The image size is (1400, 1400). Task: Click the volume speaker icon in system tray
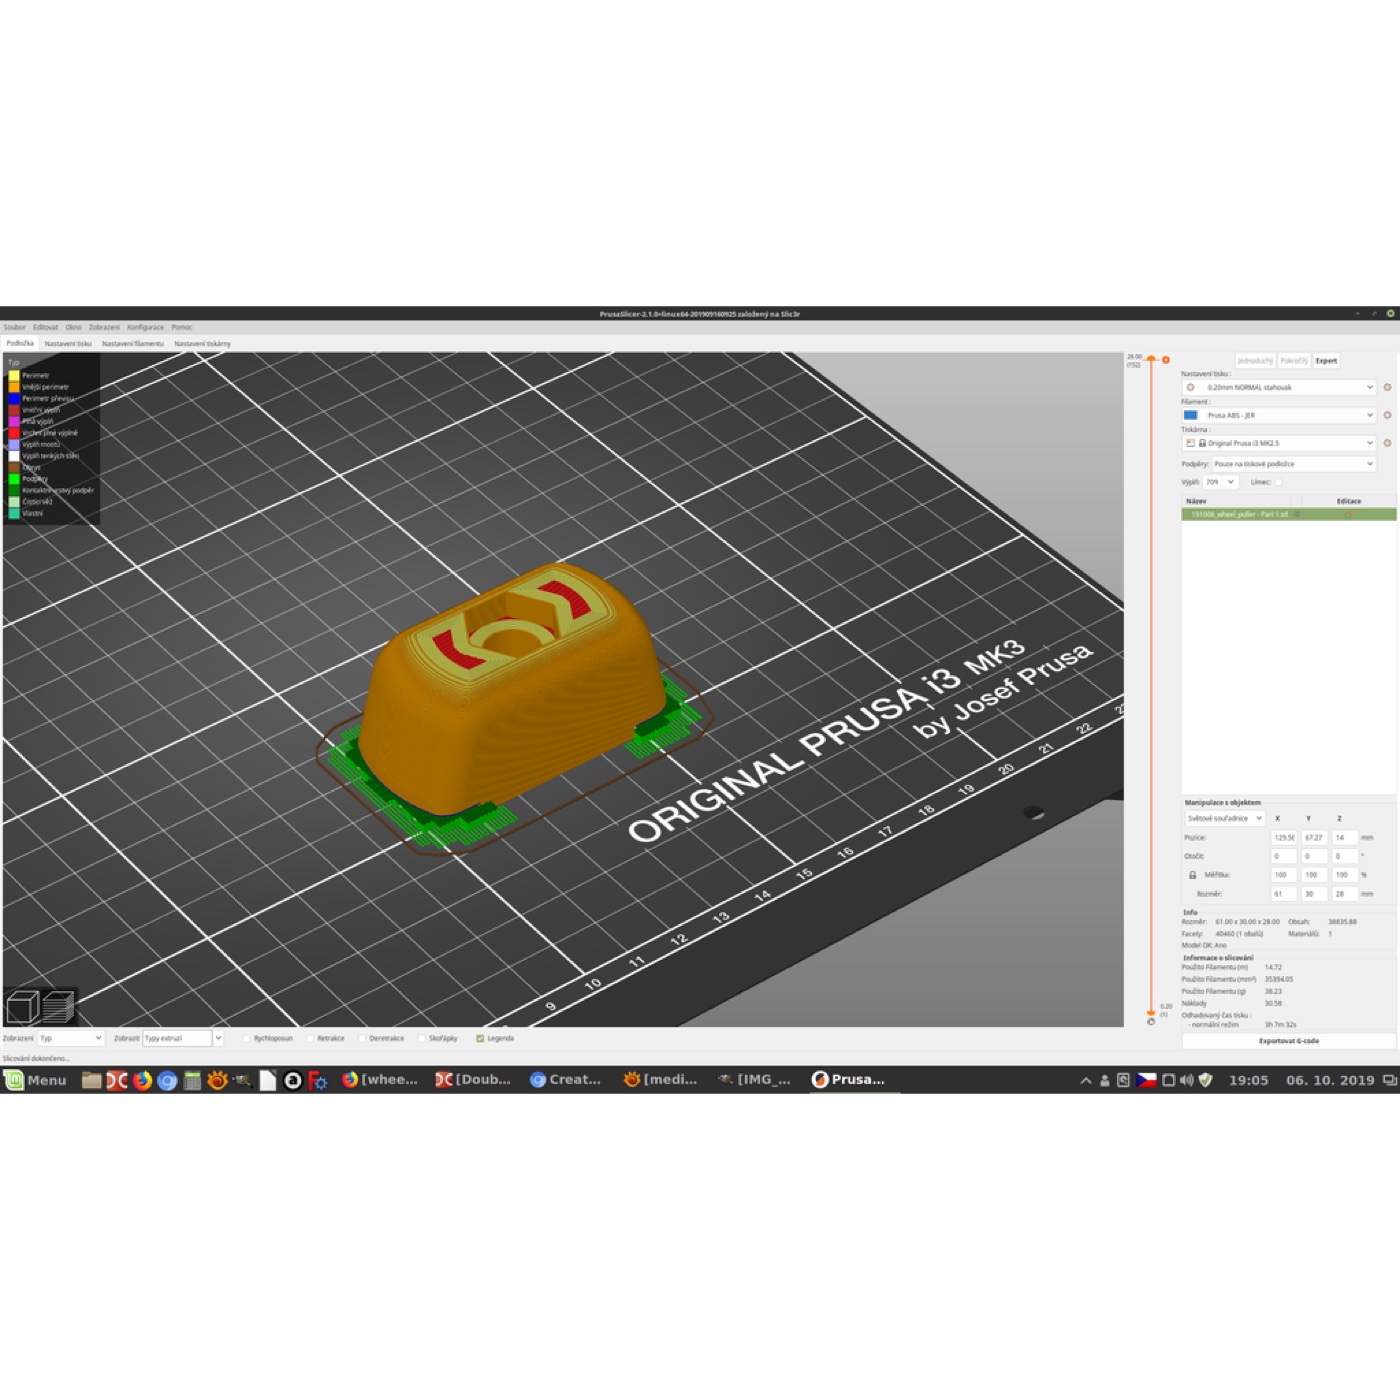[x=1186, y=1080]
